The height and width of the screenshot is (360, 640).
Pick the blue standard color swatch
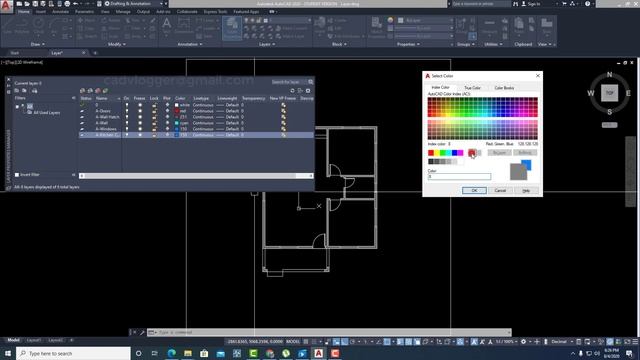pos(454,153)
